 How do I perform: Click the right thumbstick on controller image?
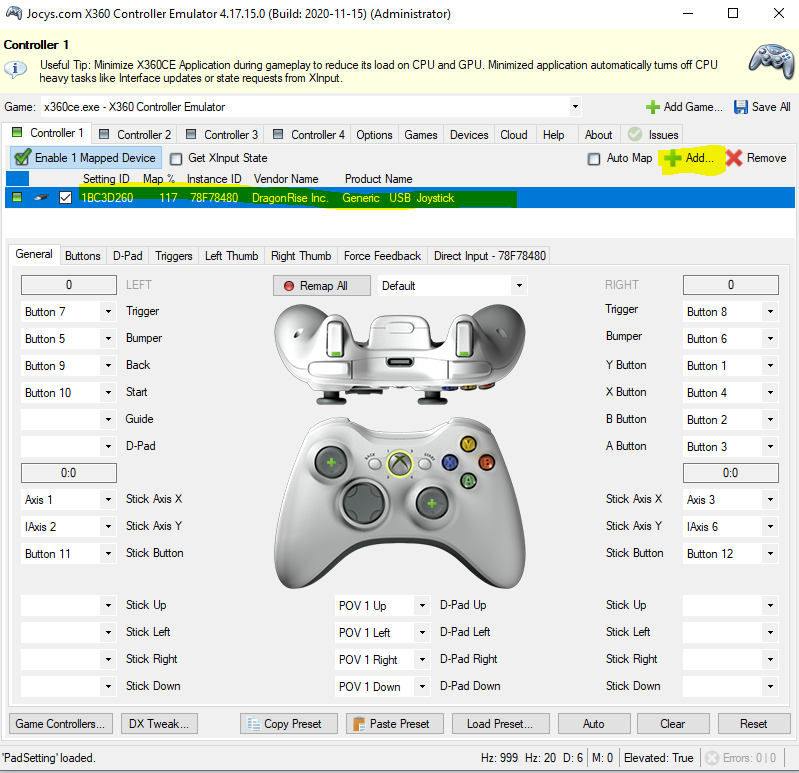(432, 503)
